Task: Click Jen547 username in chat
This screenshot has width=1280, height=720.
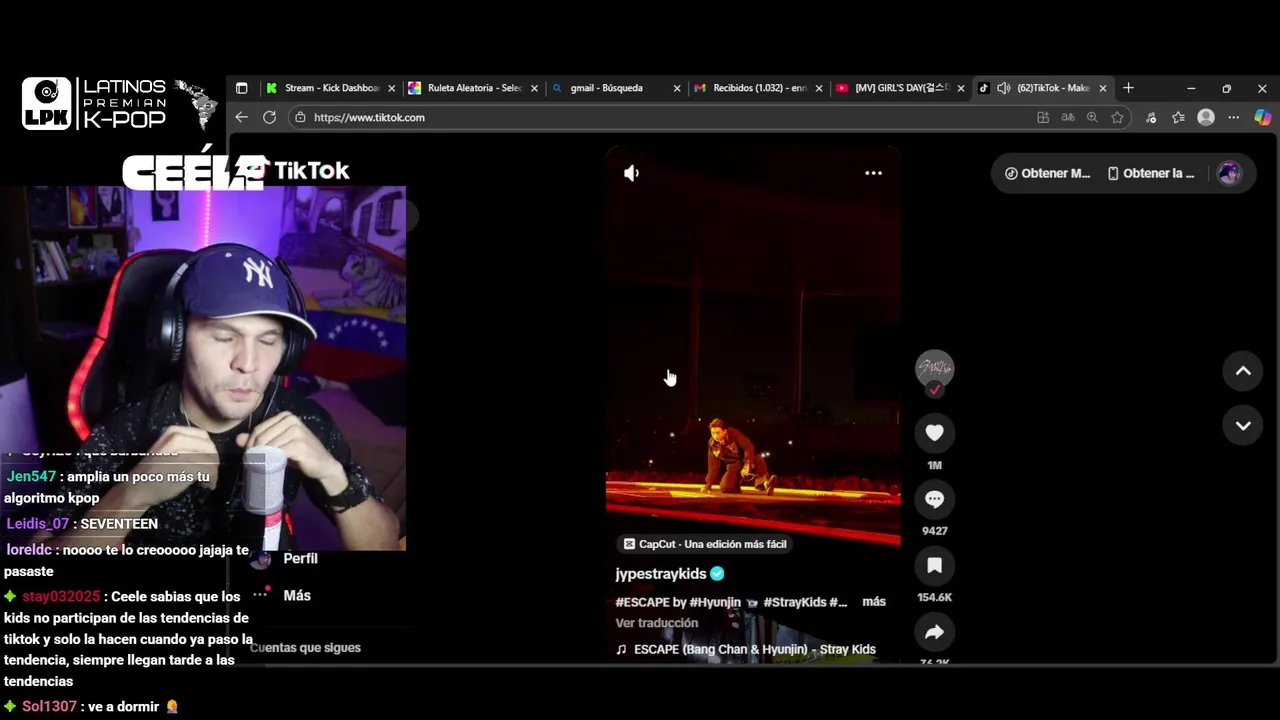Action: [31, 477]
